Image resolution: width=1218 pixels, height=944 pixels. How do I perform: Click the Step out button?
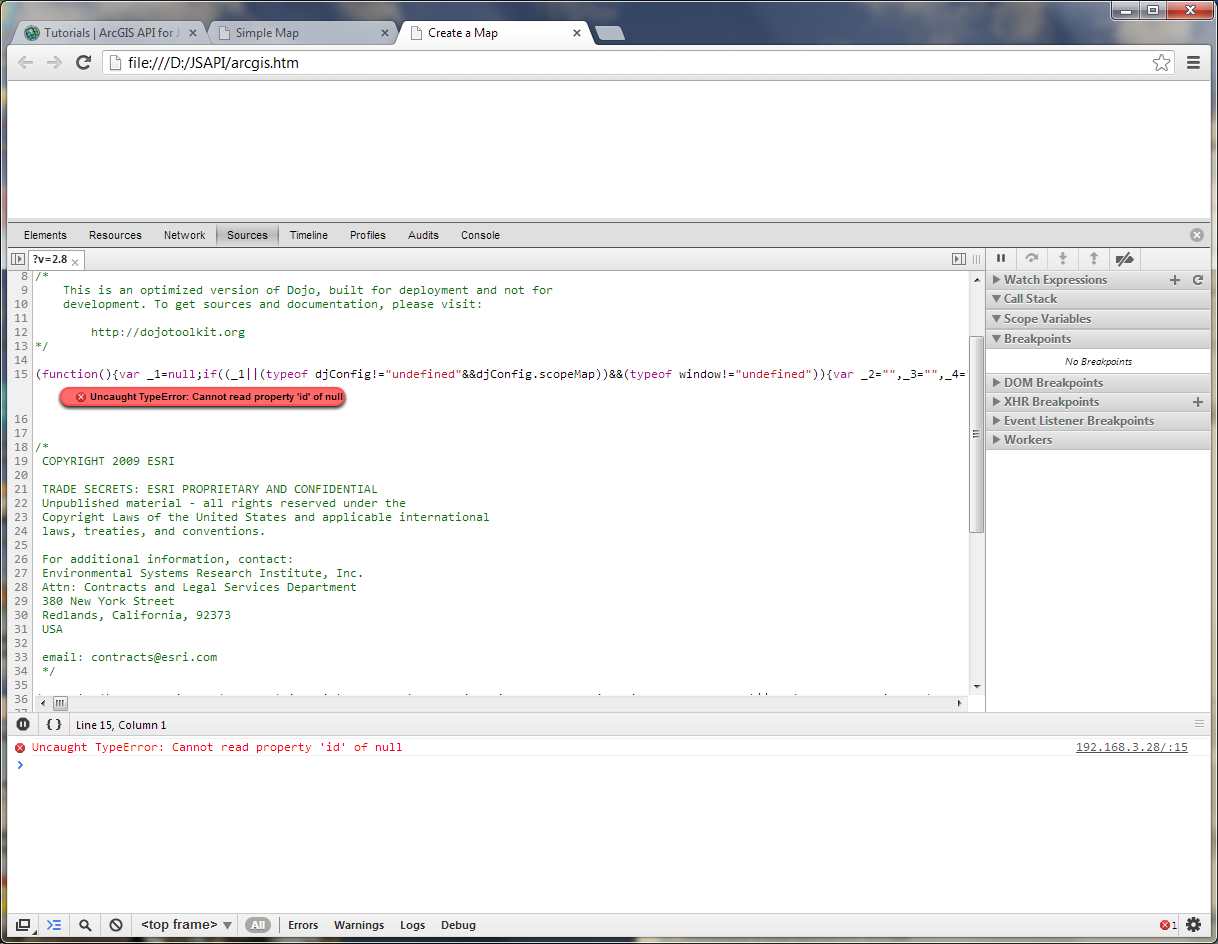pyautogui.click(x=1094, y=259)
